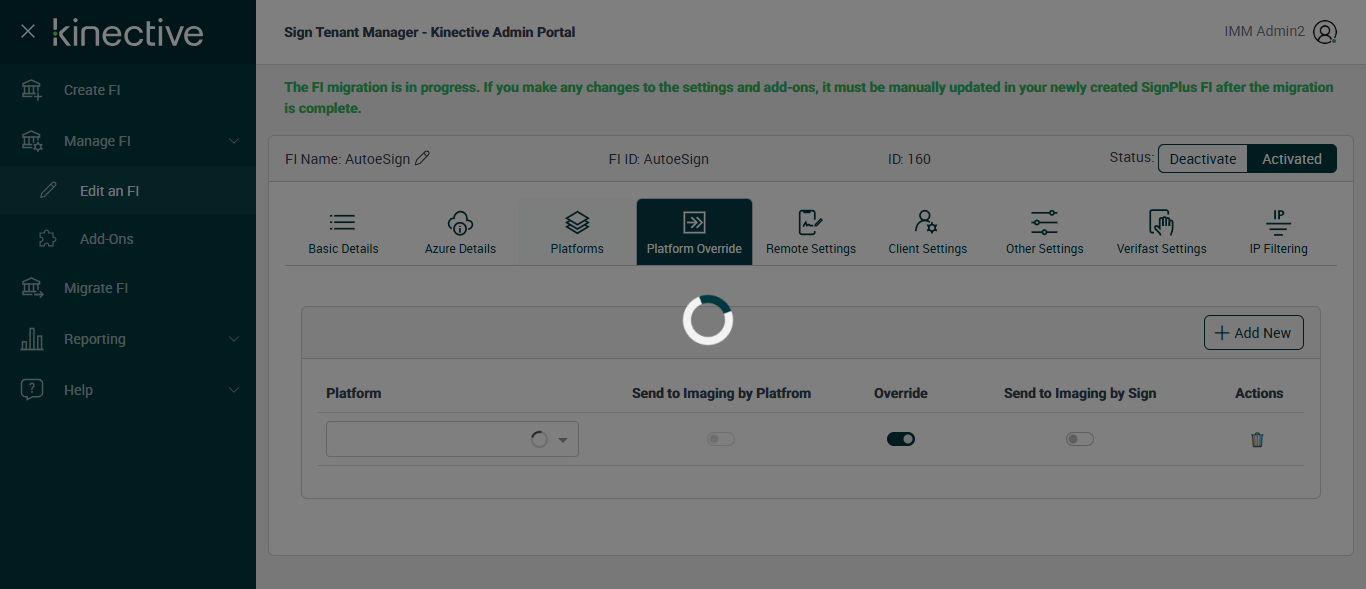Toggle Send to Imaging by Sign switch

pos(1080,439)
